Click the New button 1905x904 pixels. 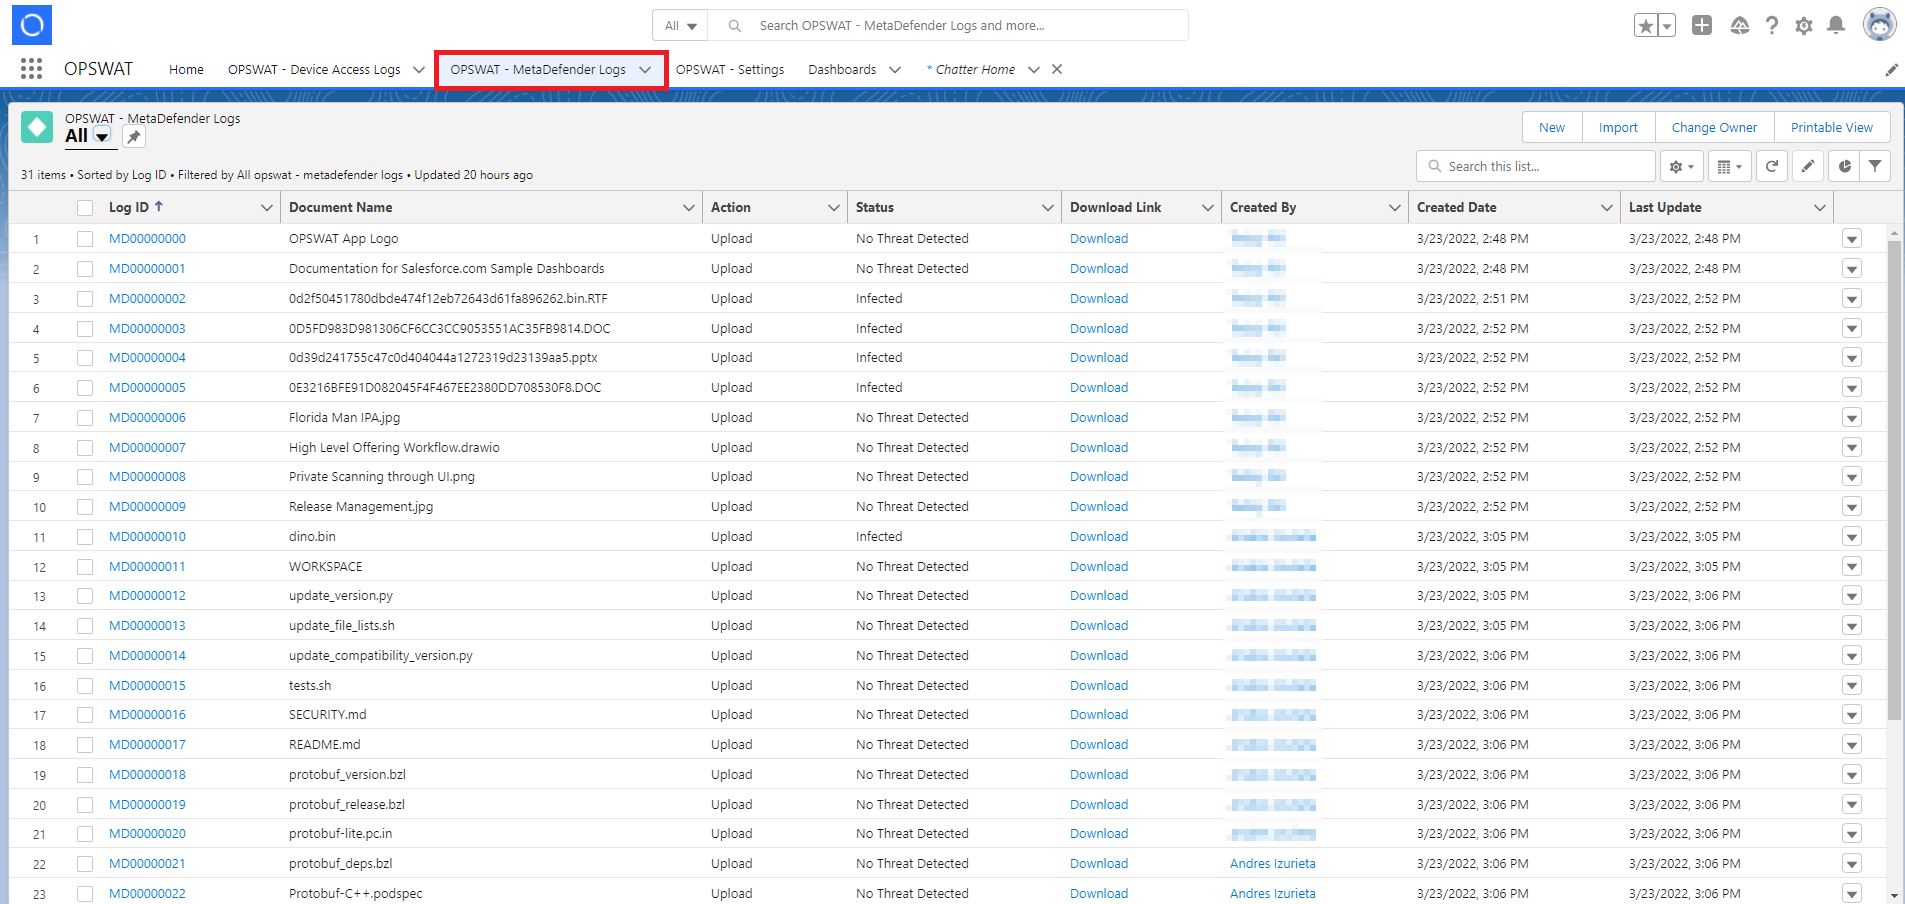(1552, 127)
